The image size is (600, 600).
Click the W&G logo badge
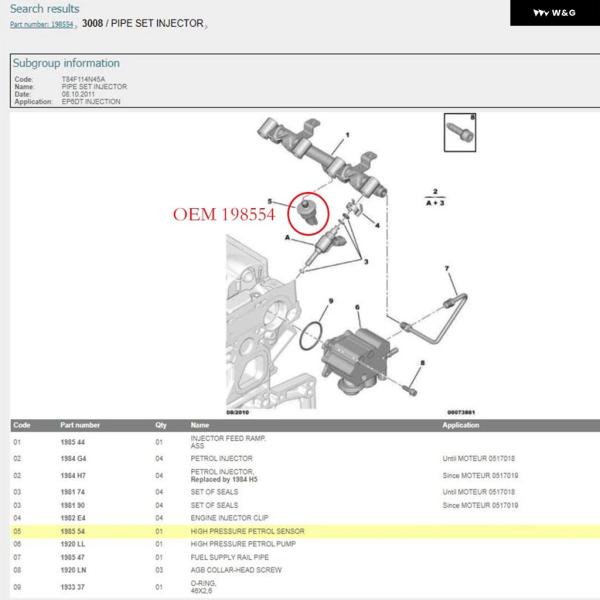pos(551,12)
